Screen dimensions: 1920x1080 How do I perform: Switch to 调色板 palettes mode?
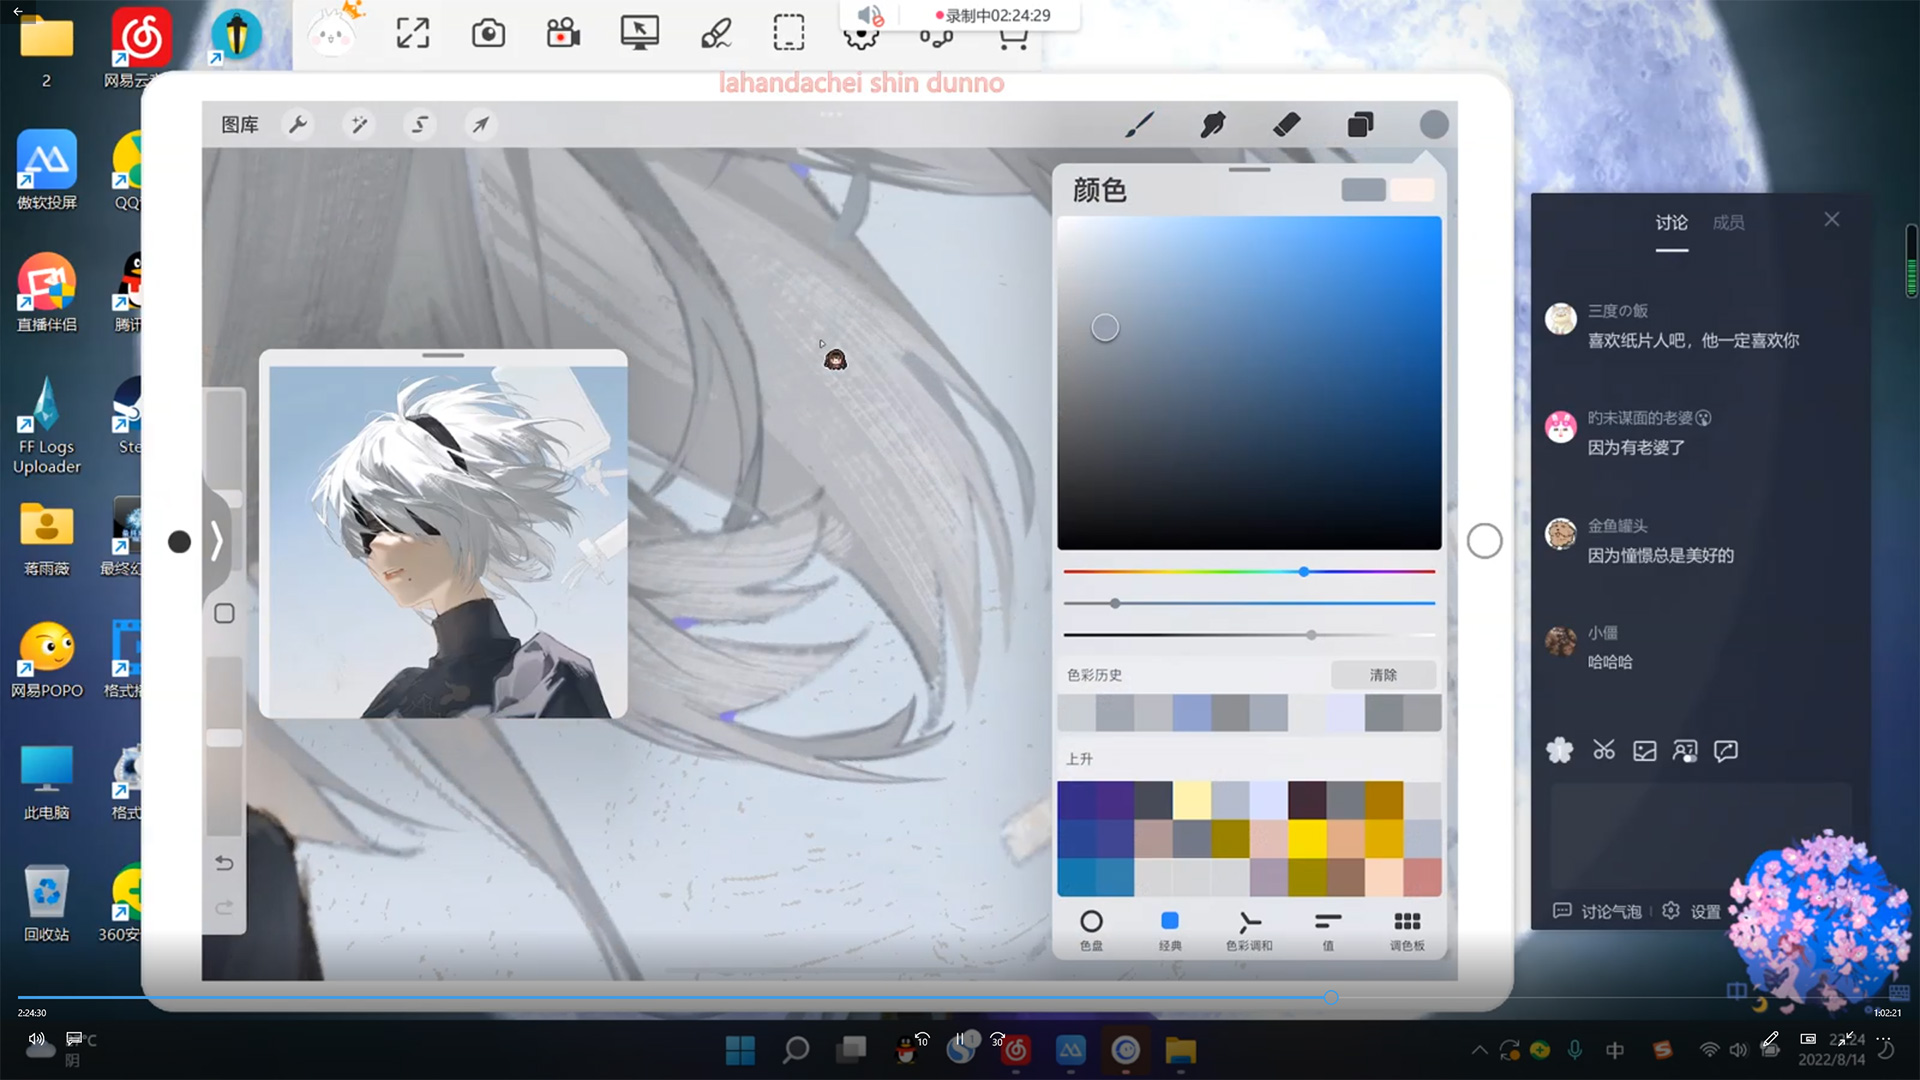coord(1407,929)
